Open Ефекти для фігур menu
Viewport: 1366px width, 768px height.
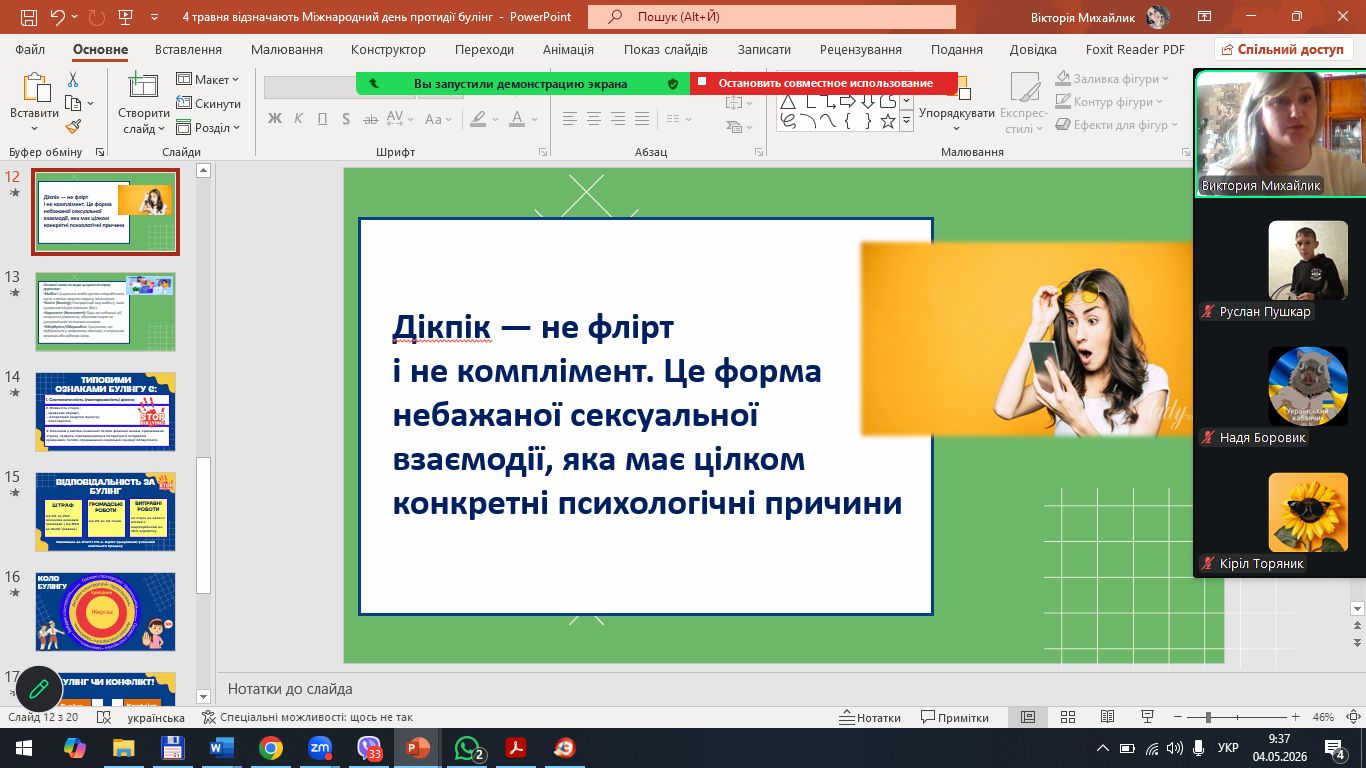tap(1117, 125)
